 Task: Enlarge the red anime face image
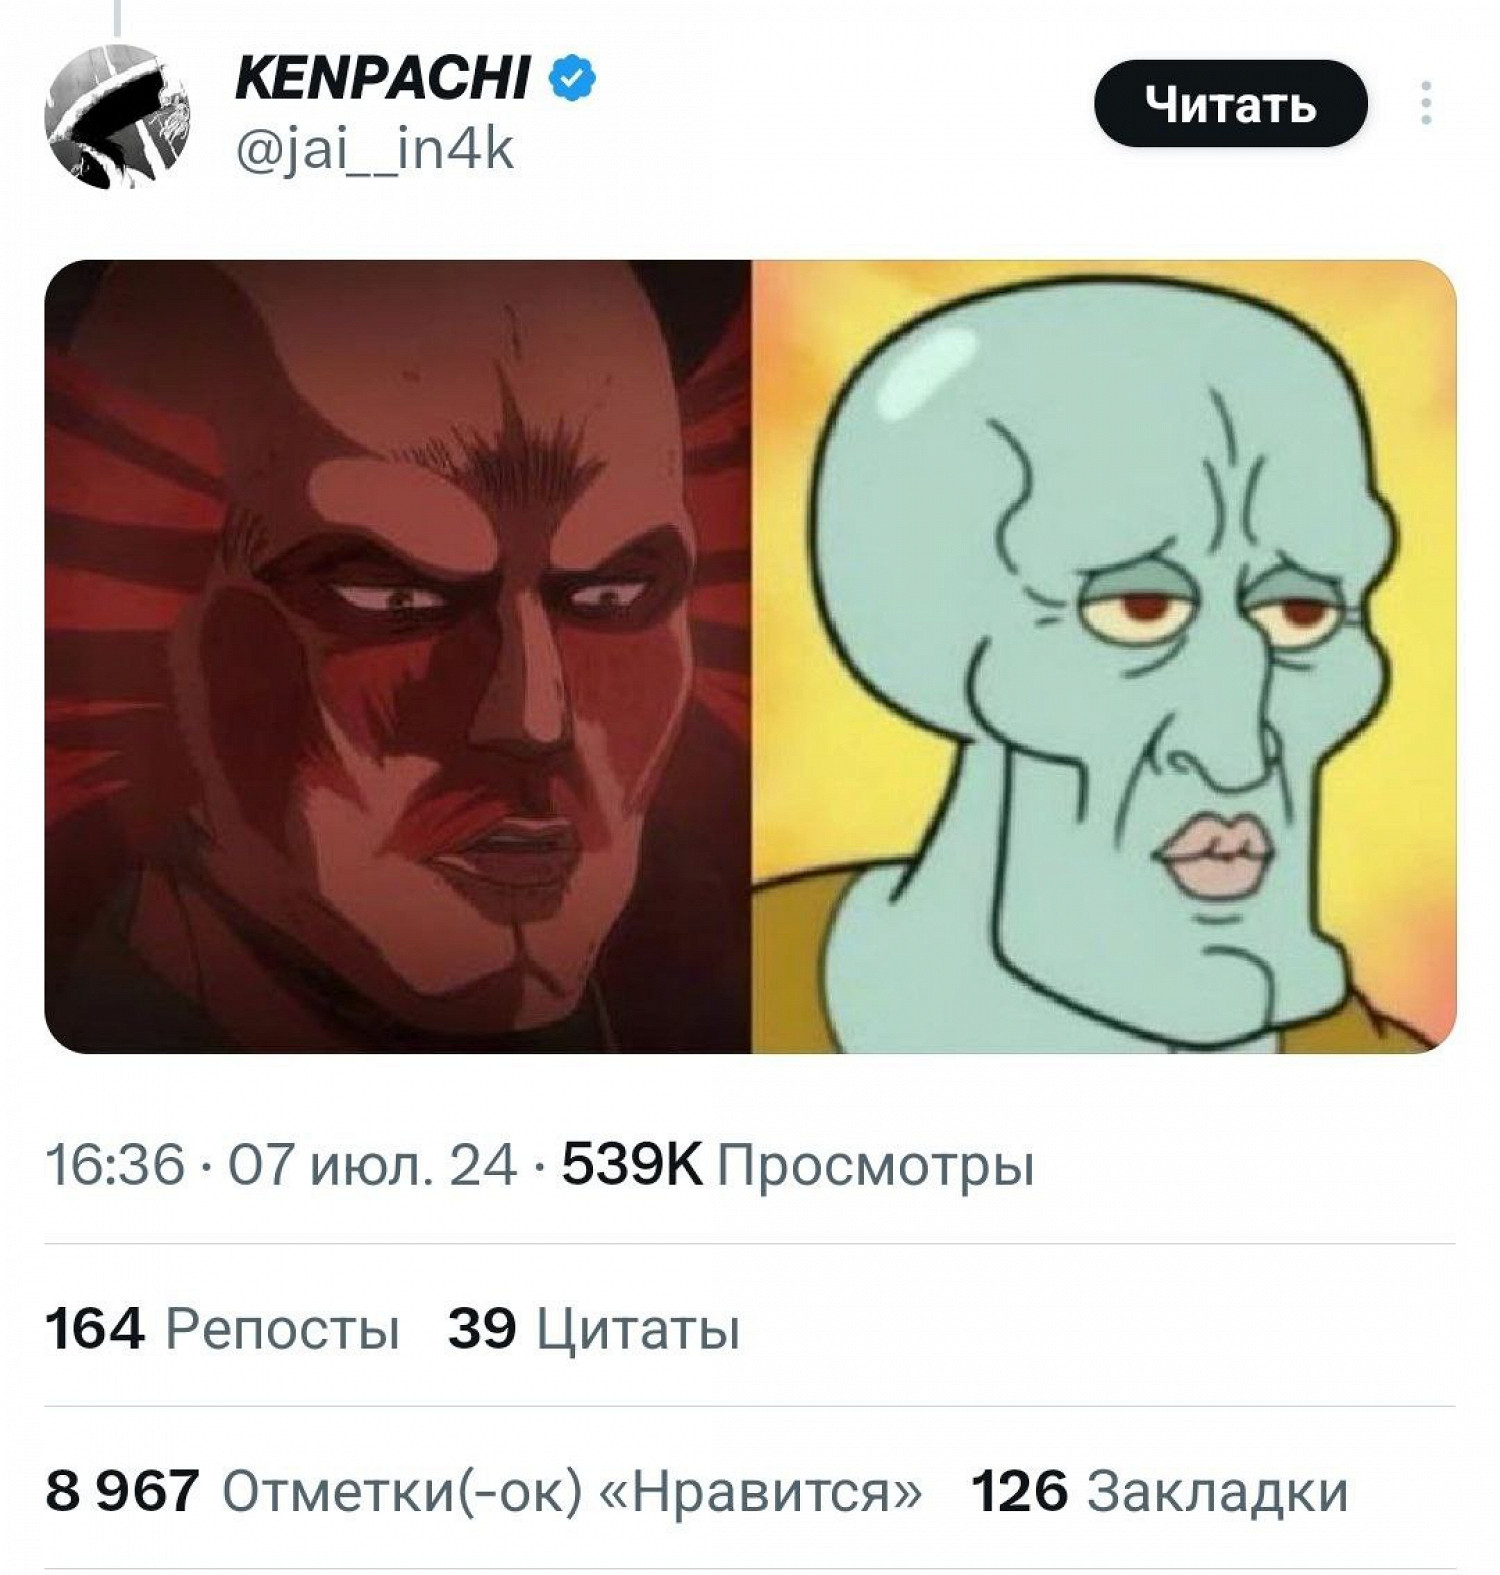pyautogui.click(x=398, y=656)
